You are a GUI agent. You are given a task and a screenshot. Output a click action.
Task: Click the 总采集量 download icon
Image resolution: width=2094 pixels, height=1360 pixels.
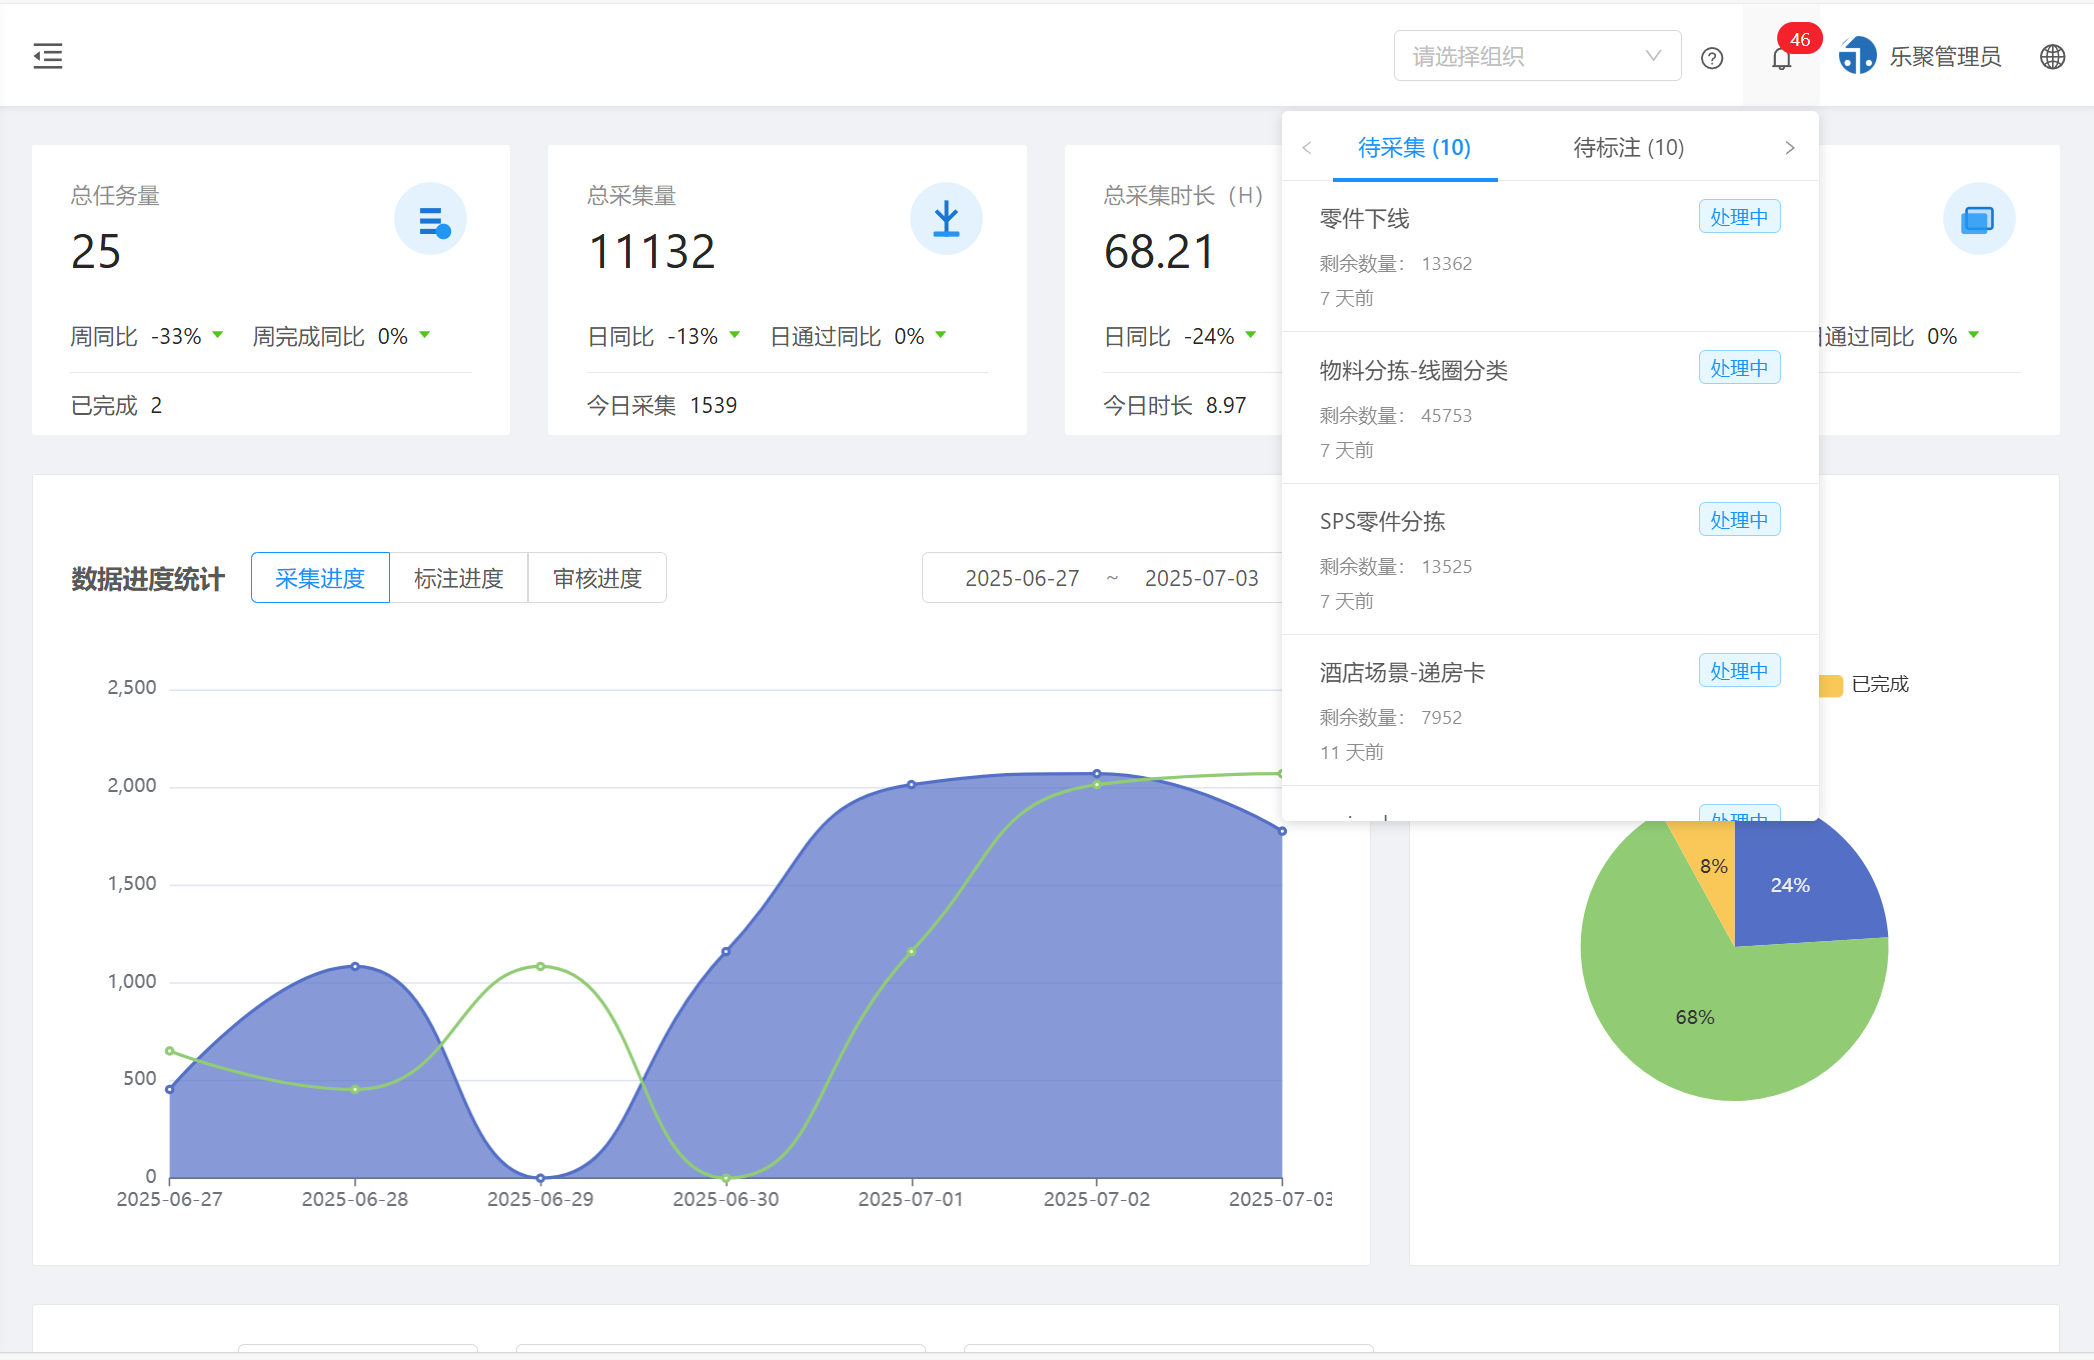pyautogui.click(x=946, y=219)
